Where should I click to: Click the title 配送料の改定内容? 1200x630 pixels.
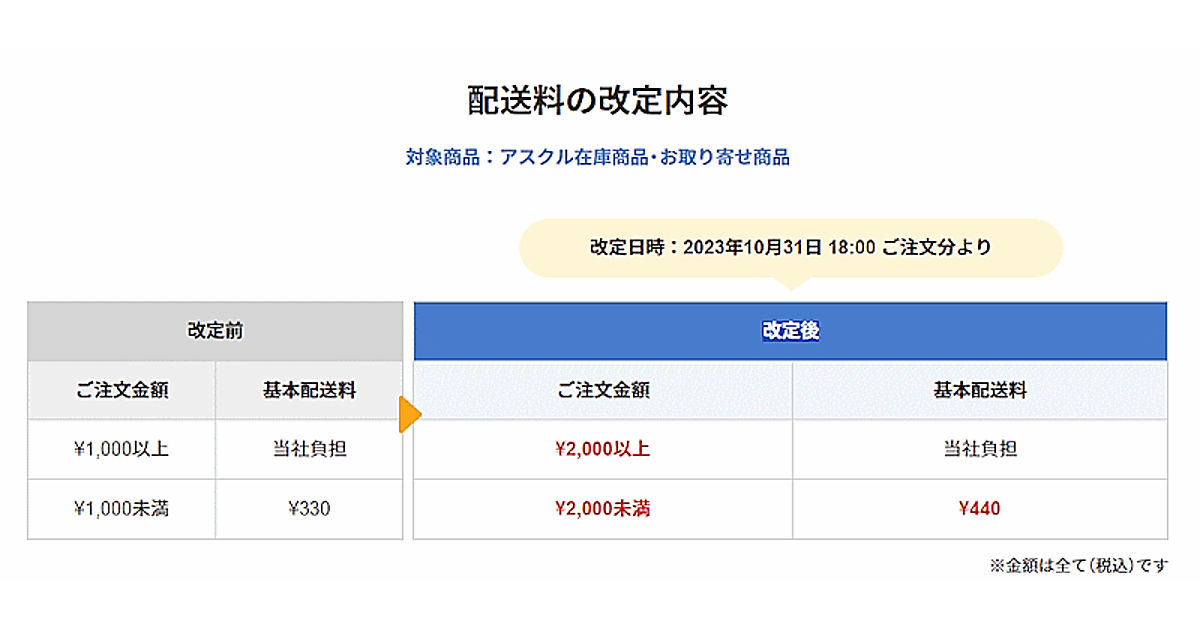click(598, 101)
